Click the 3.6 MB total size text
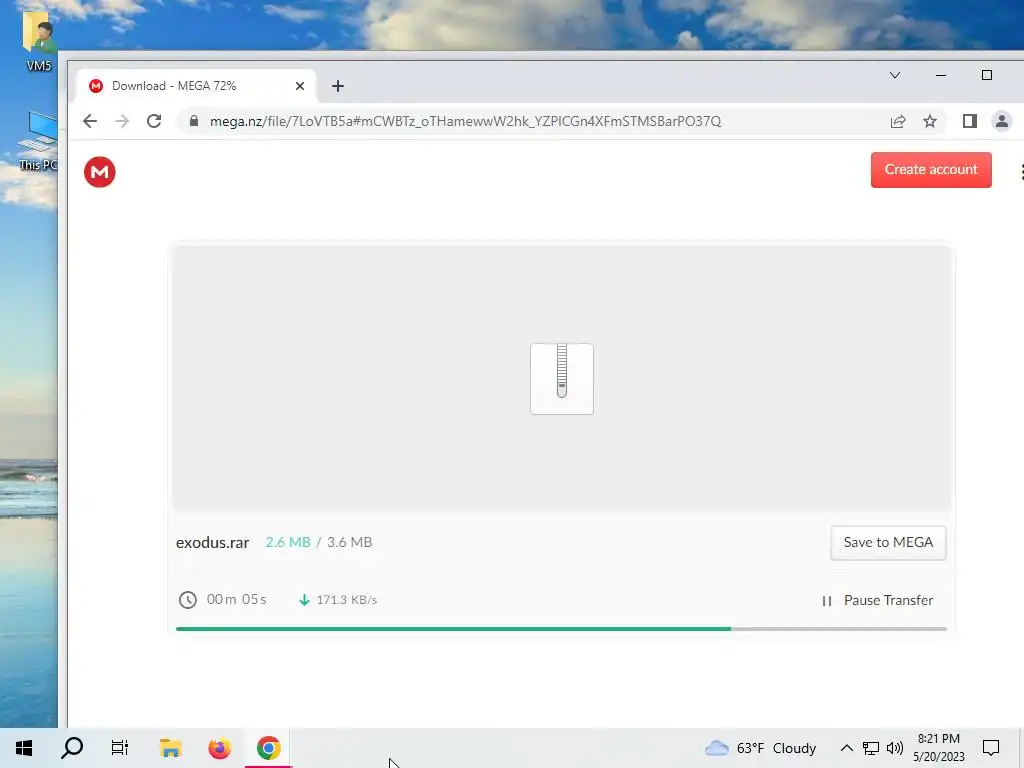This screenshot has width=1024, height=768. [x=349, y=542]
